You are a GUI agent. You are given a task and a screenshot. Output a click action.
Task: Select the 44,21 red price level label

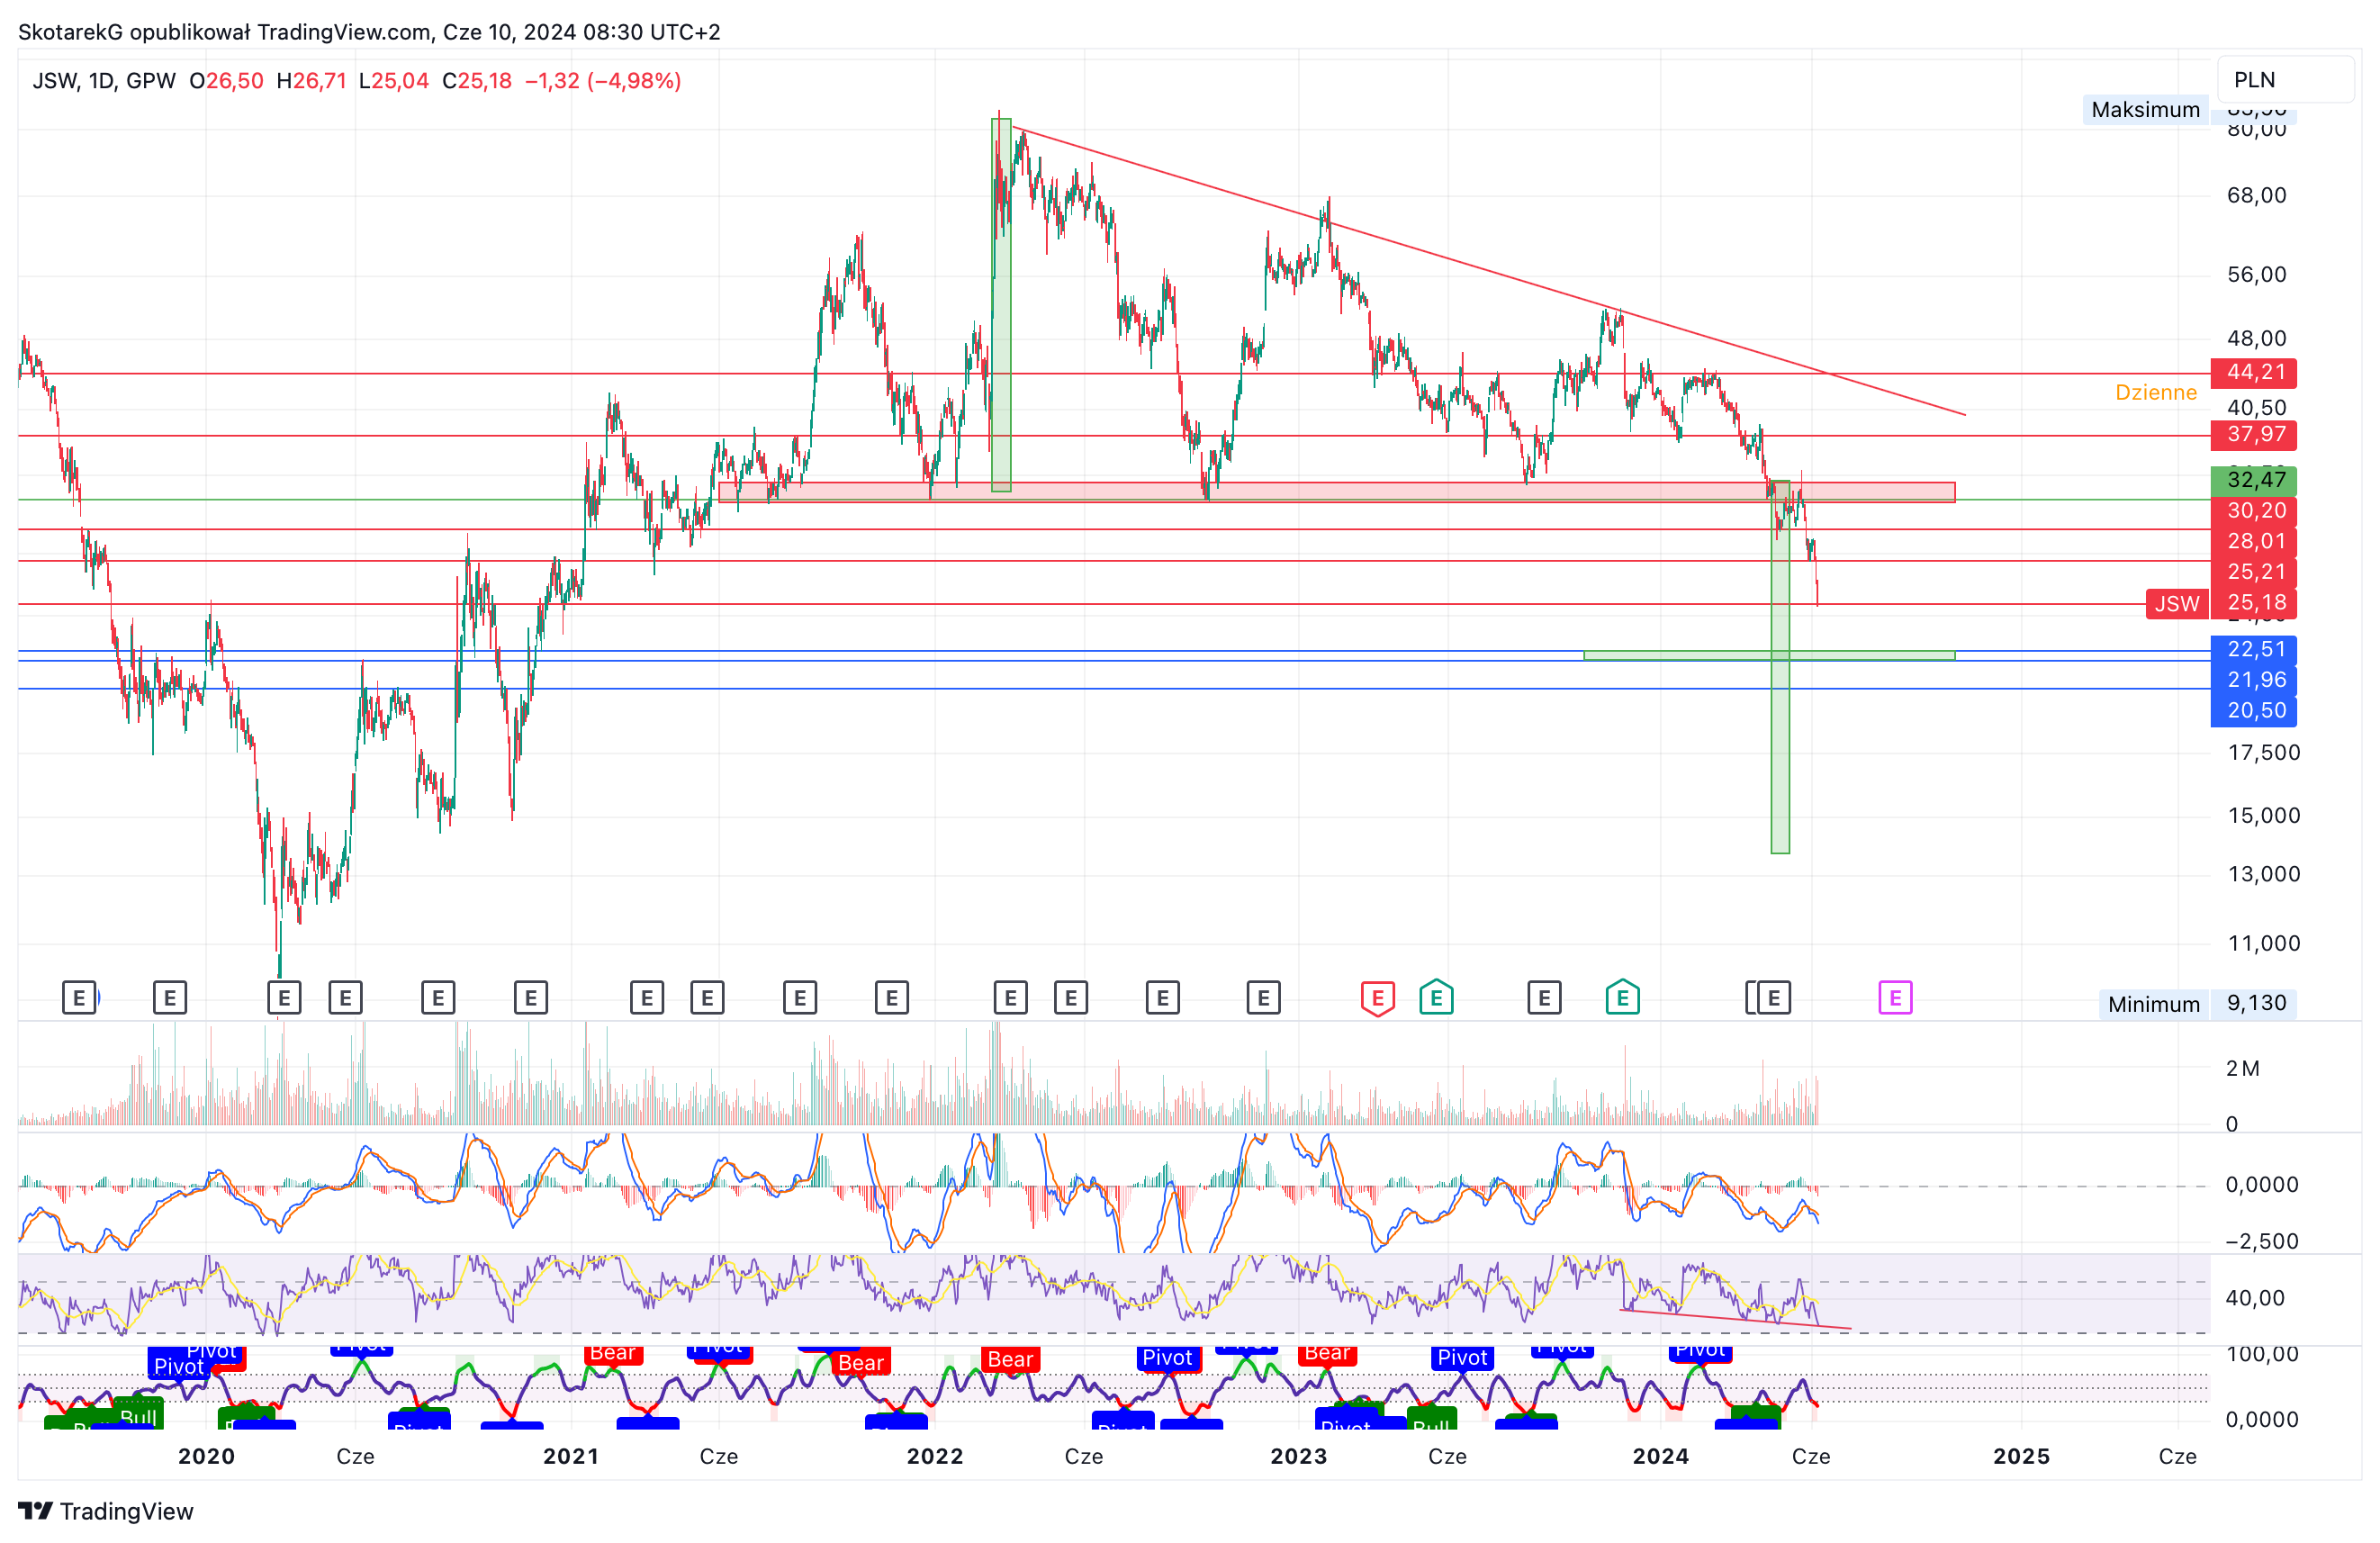pyautogui.click(x=2255, y=372)
